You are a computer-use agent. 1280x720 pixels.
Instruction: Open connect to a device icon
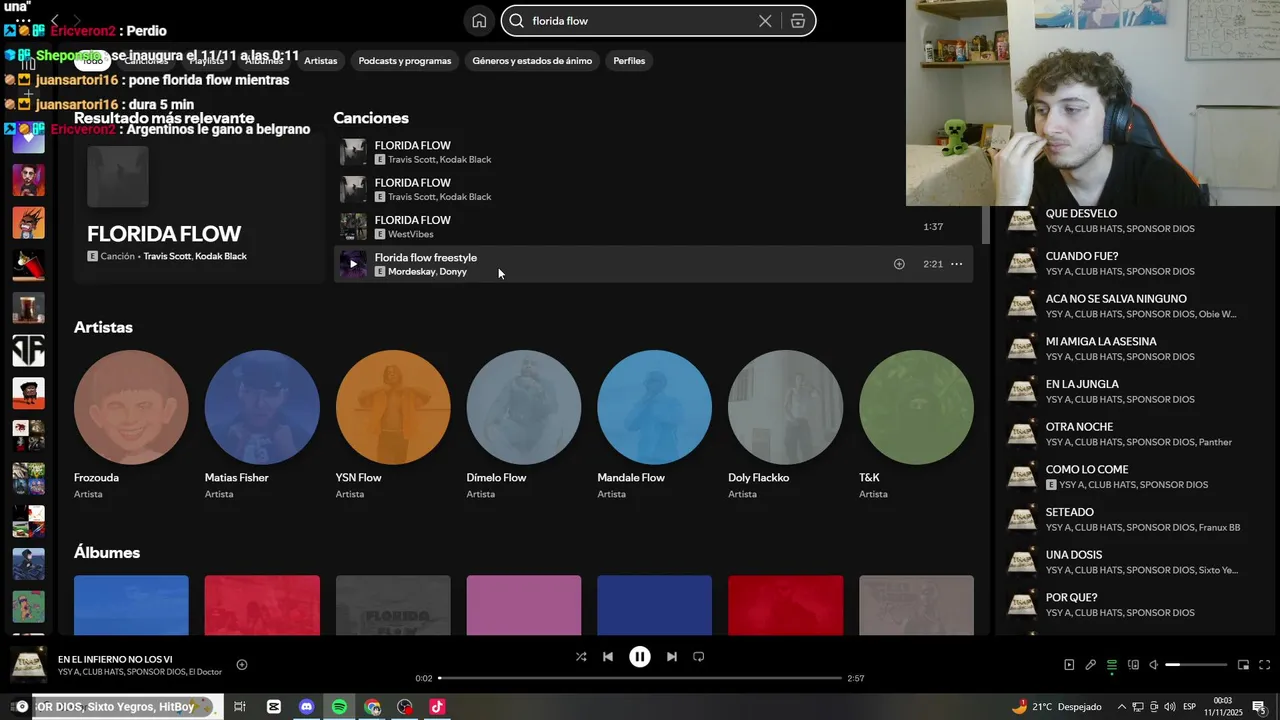point(1133,665)
